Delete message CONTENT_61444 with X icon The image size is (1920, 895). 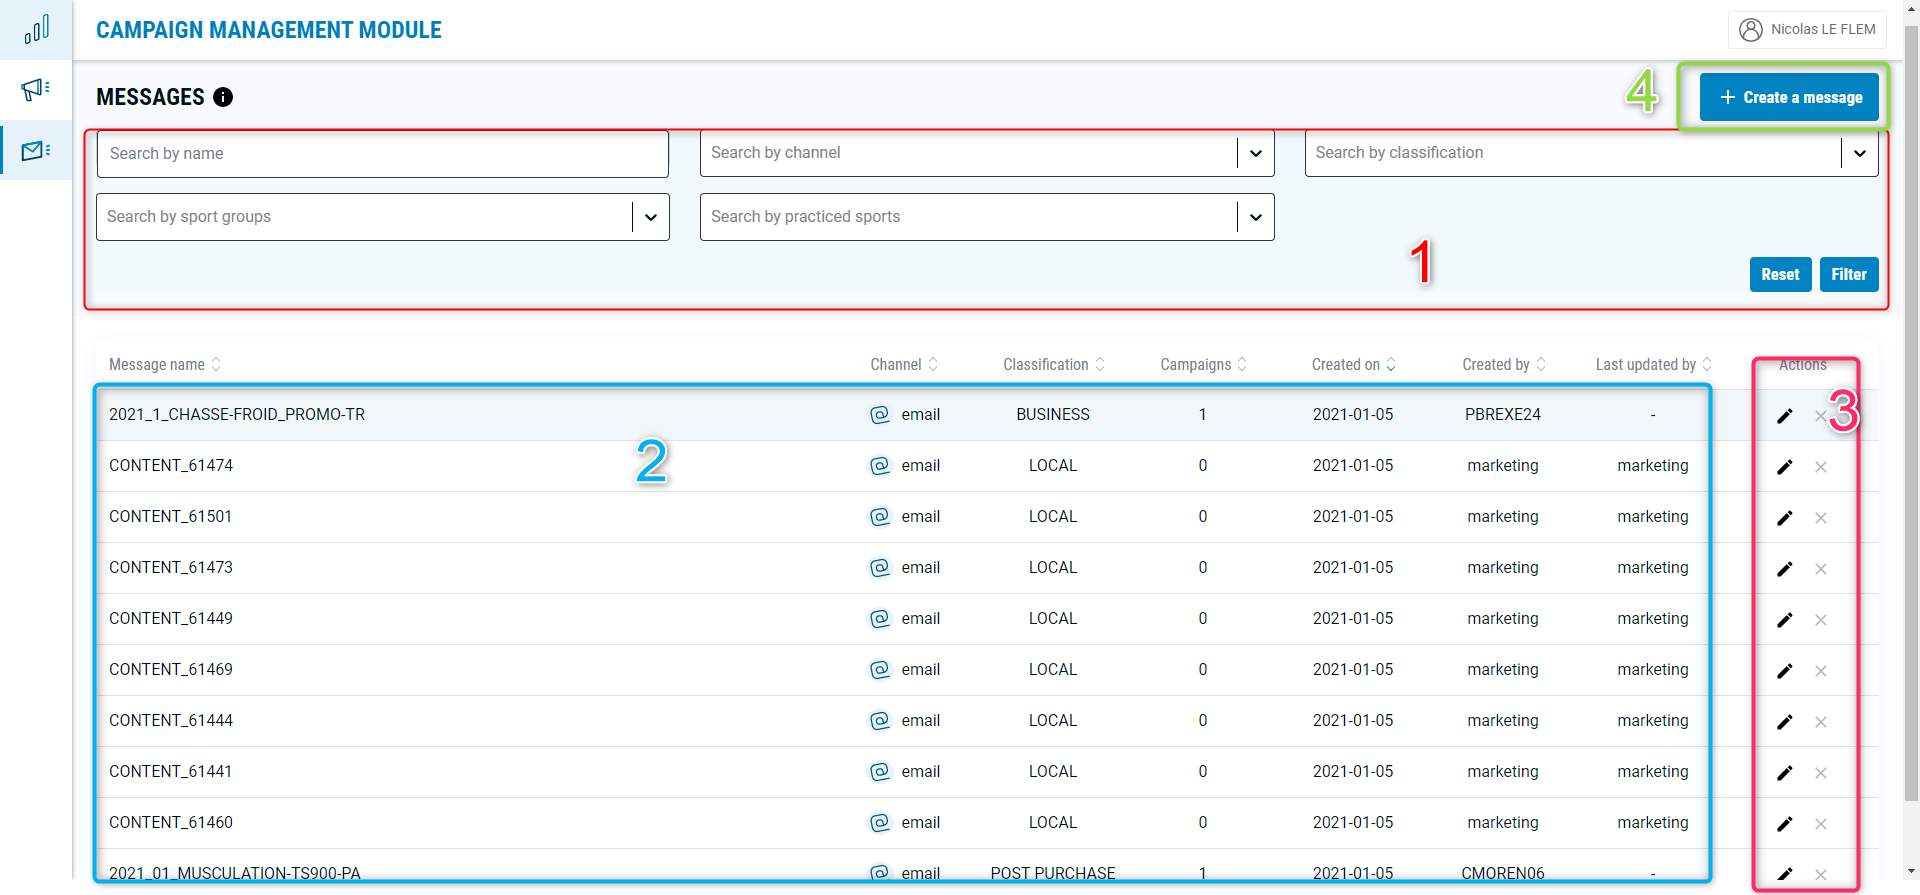1821,722
